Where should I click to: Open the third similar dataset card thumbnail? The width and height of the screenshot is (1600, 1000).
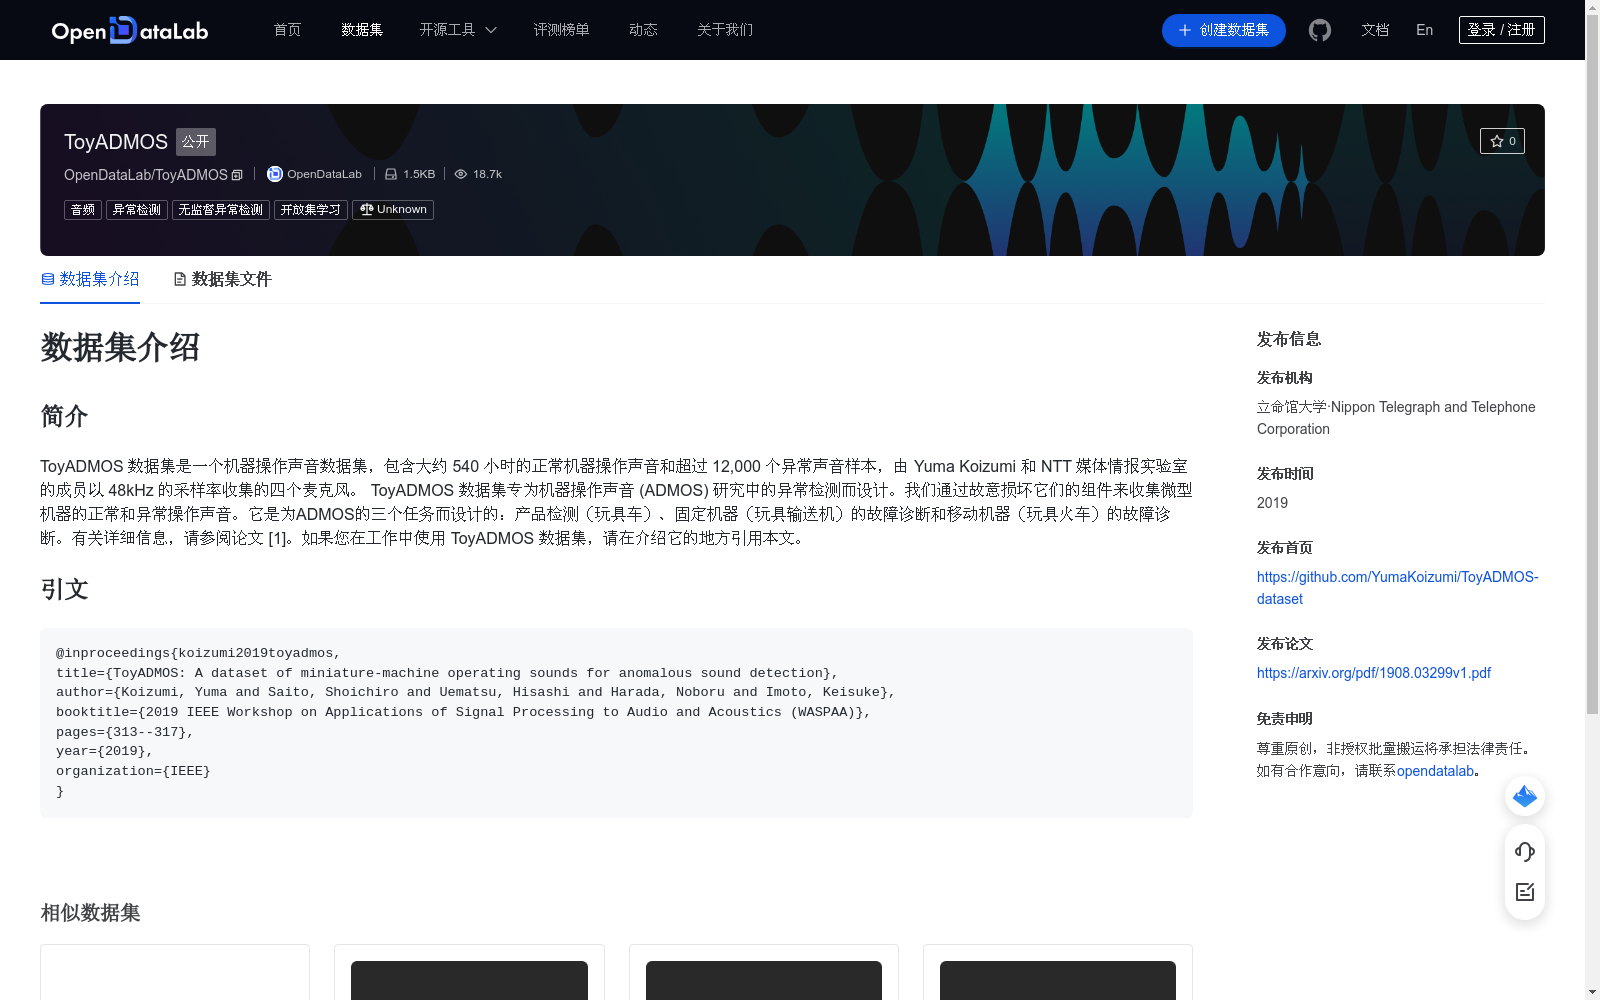pos(764,980)
